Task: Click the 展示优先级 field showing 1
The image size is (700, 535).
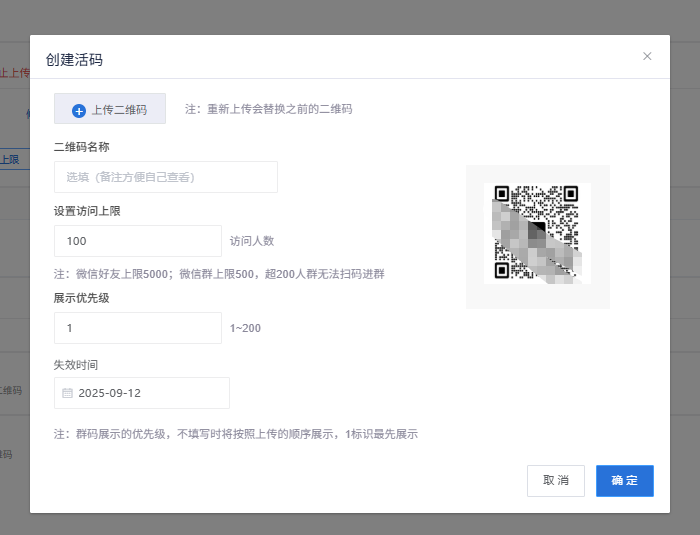Action: [138, 328]
